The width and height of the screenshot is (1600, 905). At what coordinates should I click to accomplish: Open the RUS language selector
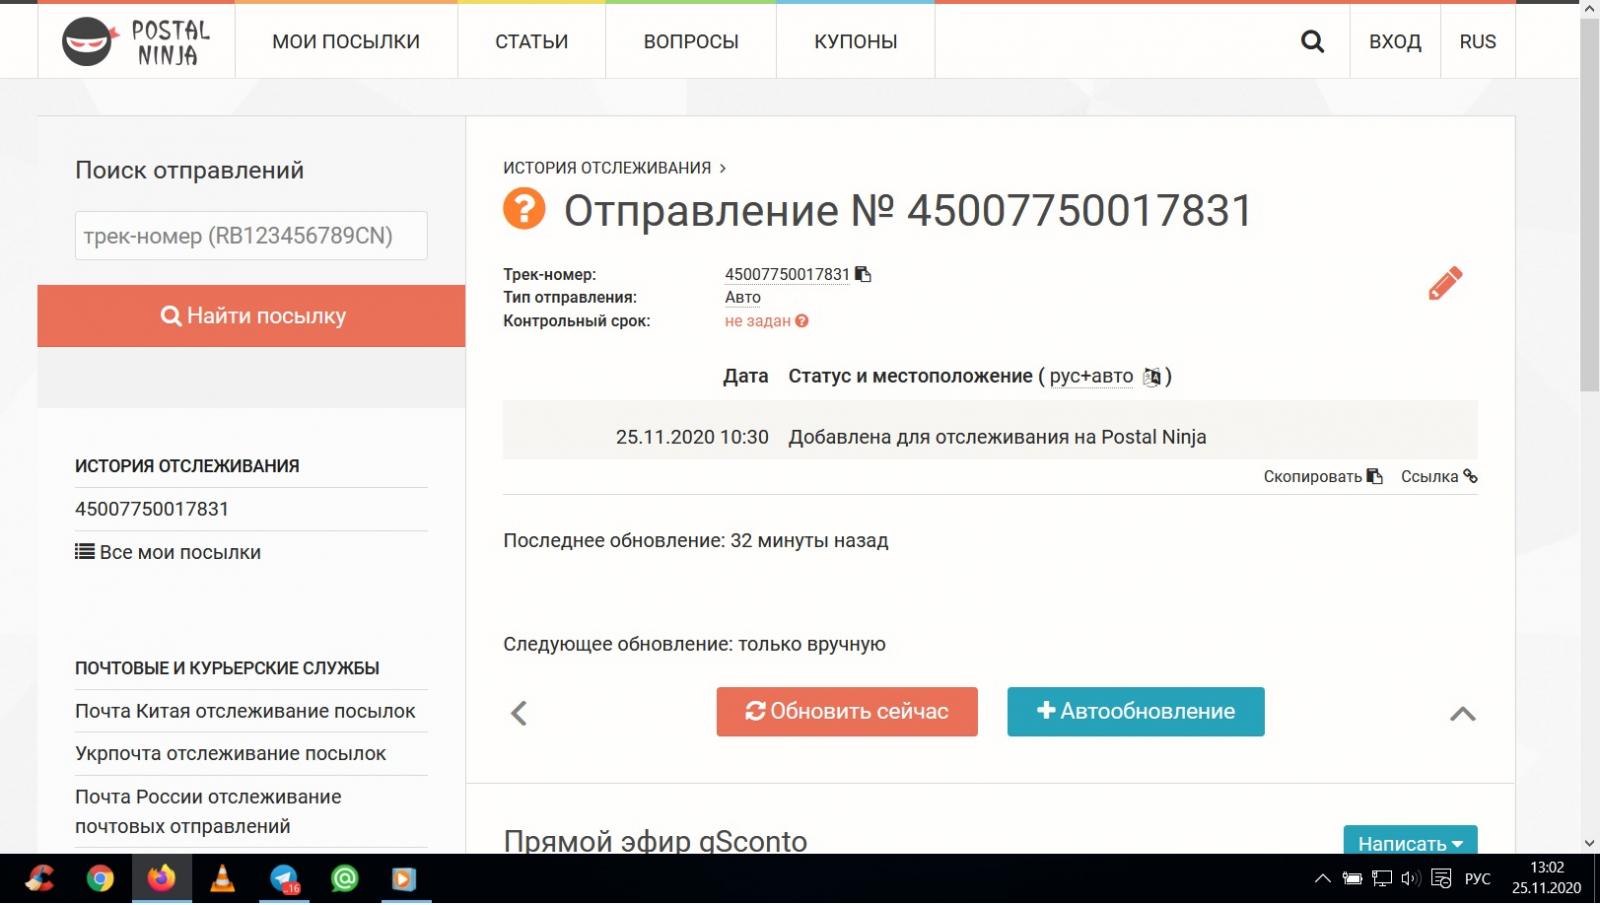tap(1477, 41)
